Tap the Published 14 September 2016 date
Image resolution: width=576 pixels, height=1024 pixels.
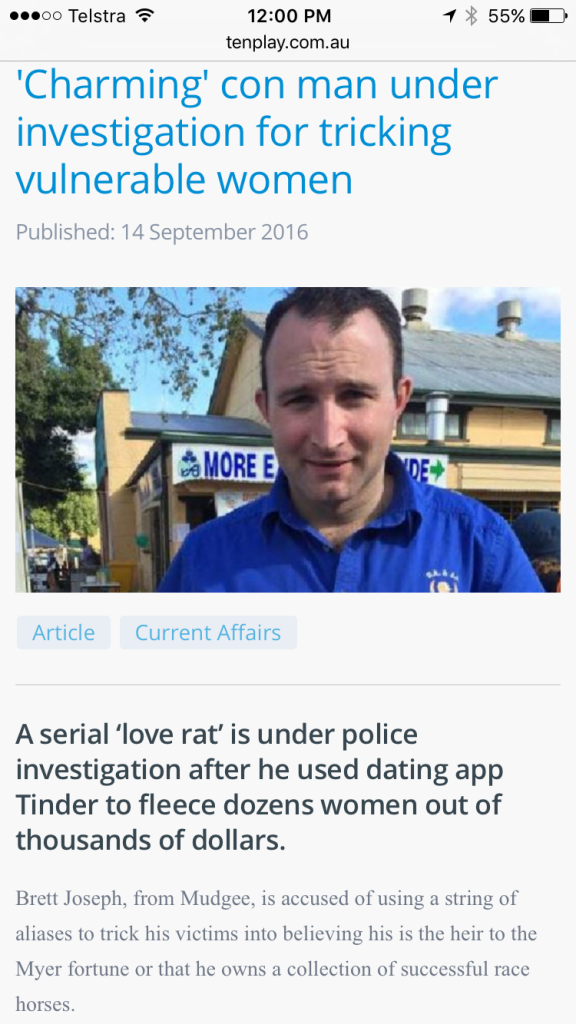[x=162, y=232]
